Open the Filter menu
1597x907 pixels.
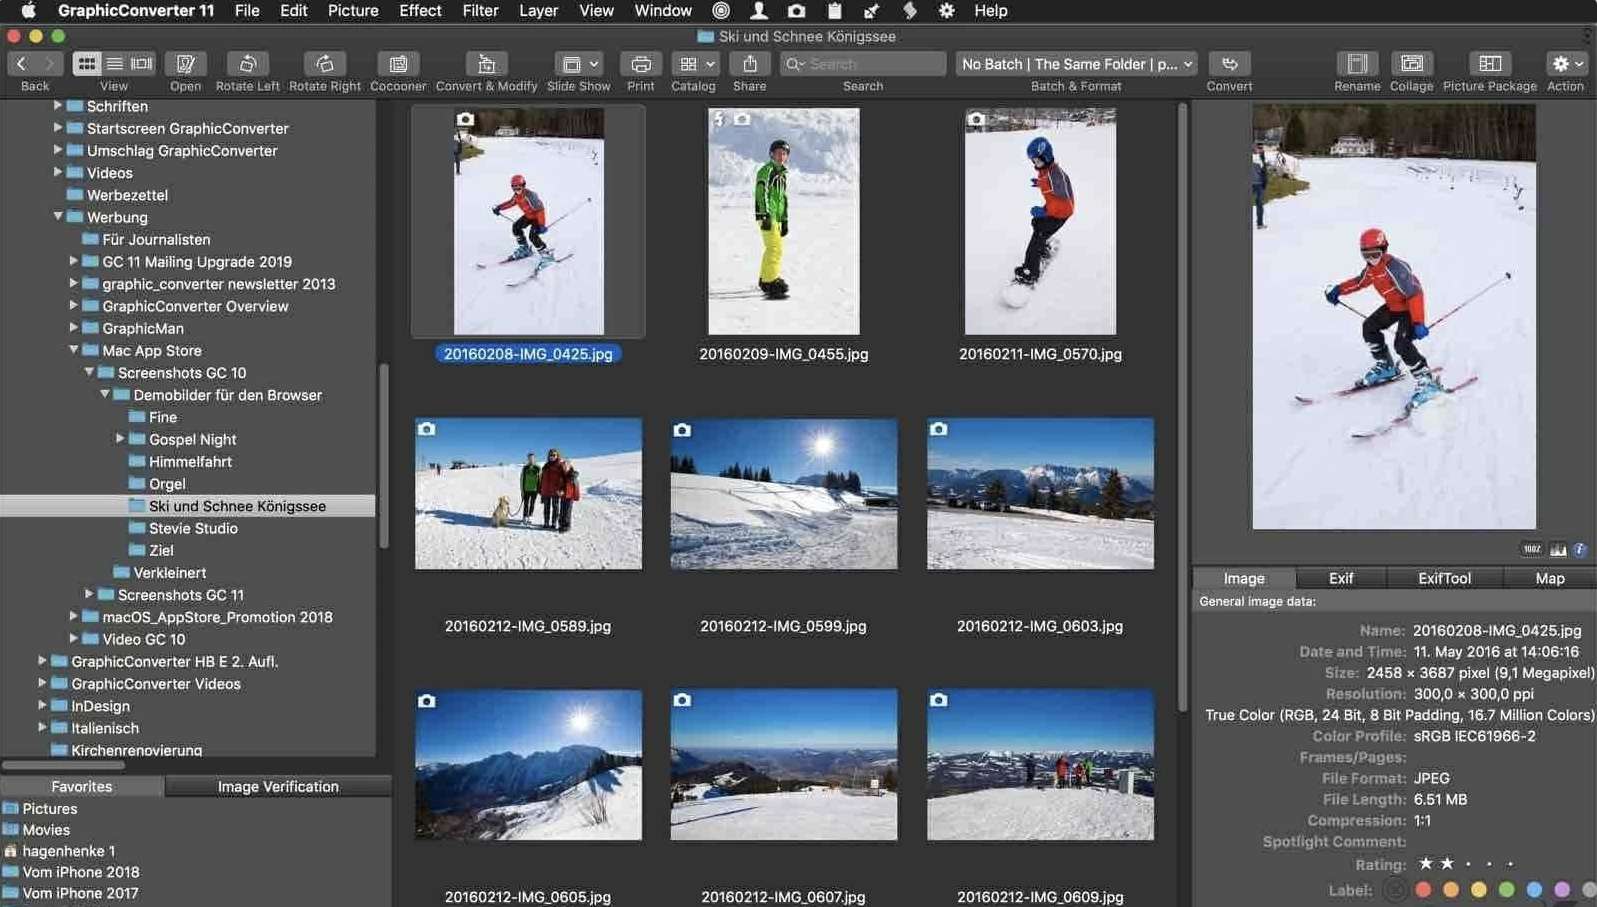click(480, 11)
